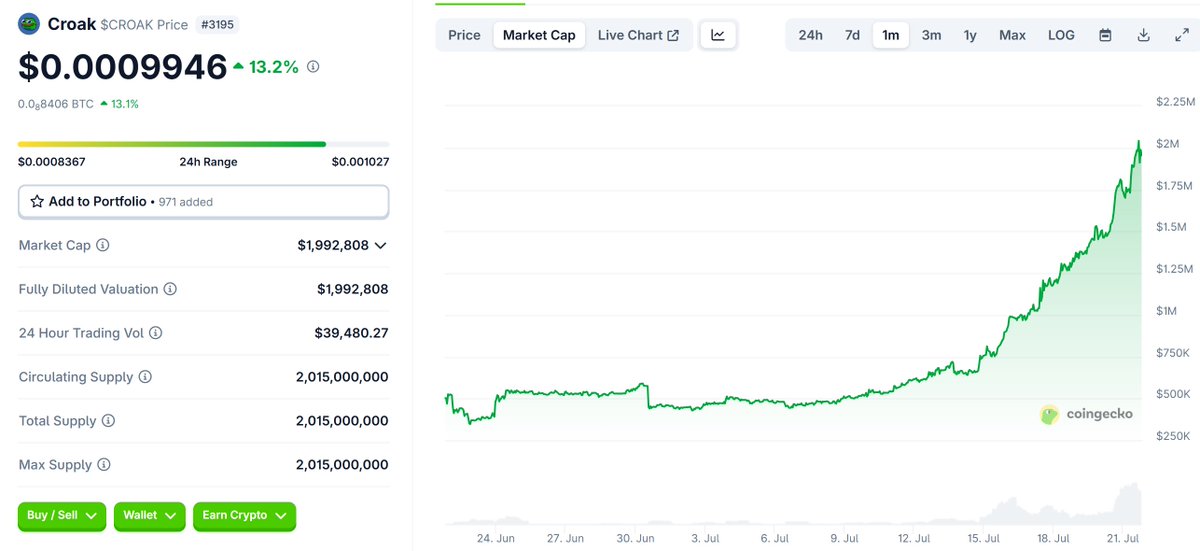Set chart range to Max
The image size is (1200, 551).
[1012, 35]
